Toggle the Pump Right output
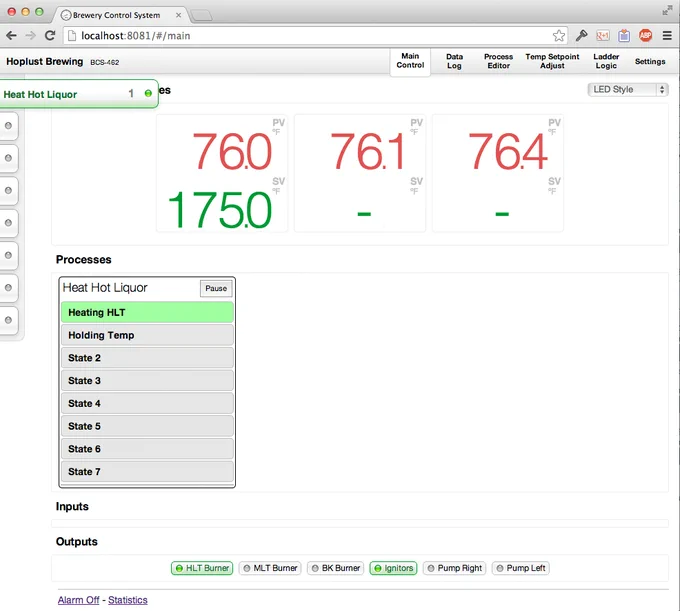Screen dimensions: 680x611 pyautogui.click(x=454, y=568)
